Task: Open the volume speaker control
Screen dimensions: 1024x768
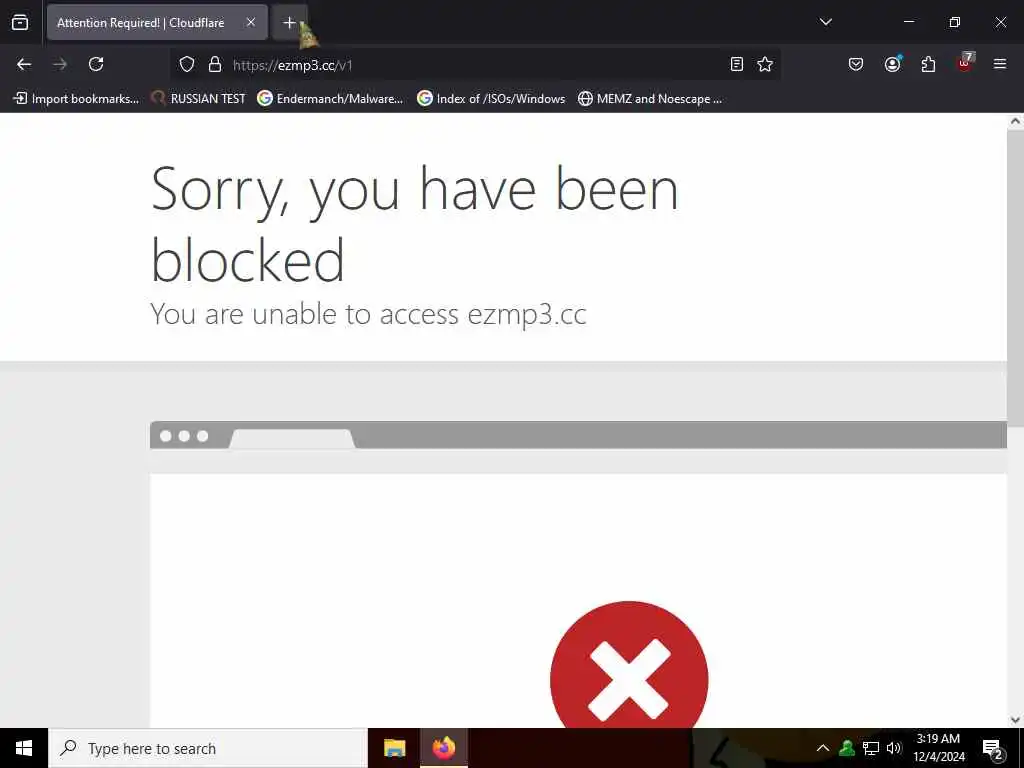Action: point(894,748)
